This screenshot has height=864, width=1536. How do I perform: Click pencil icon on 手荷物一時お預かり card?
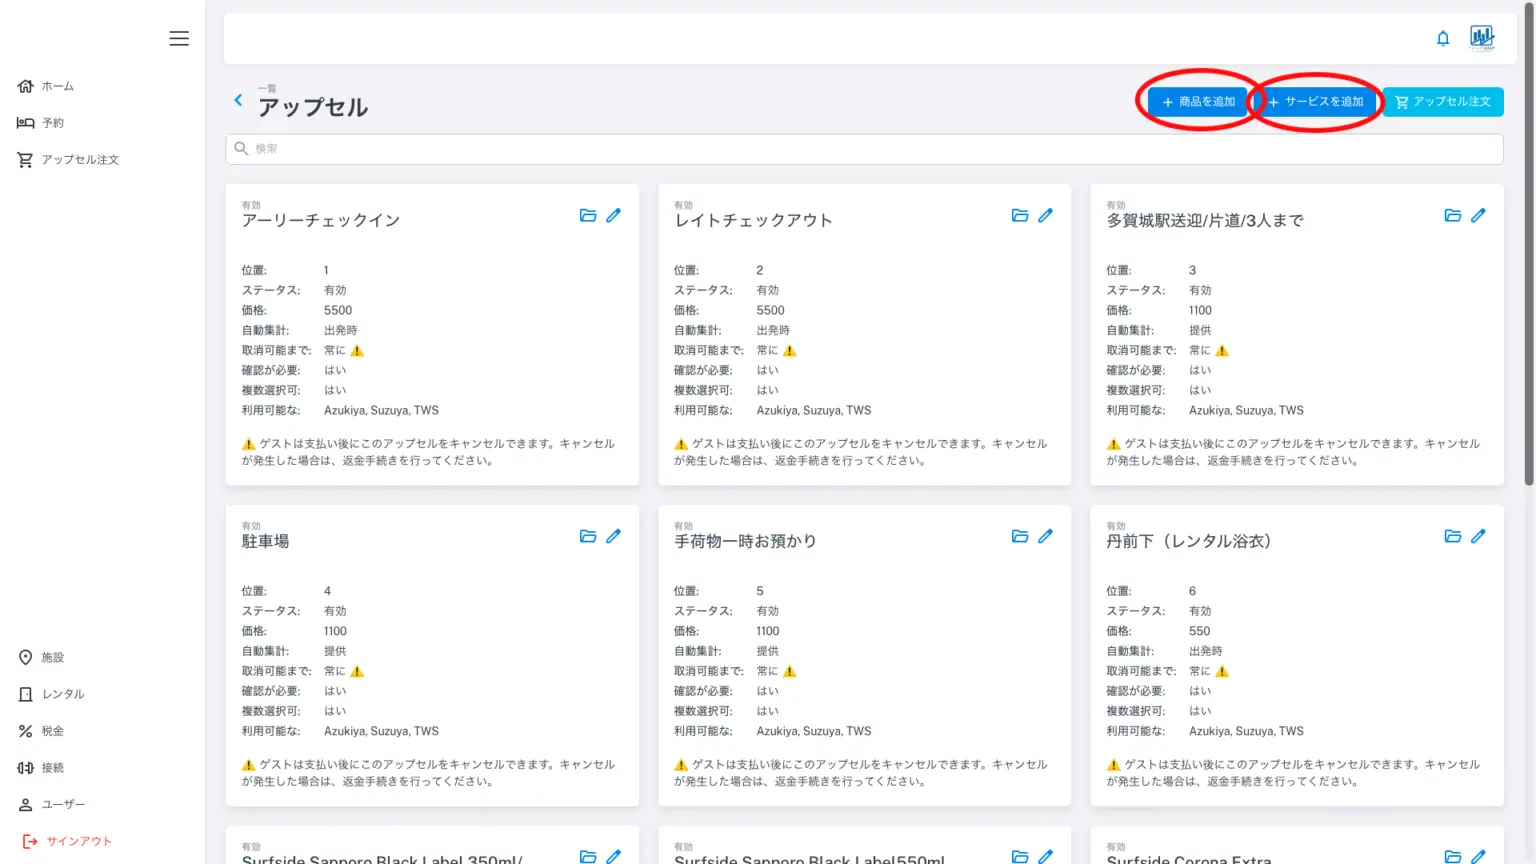pyautogui.click(x=1045, y=536)
